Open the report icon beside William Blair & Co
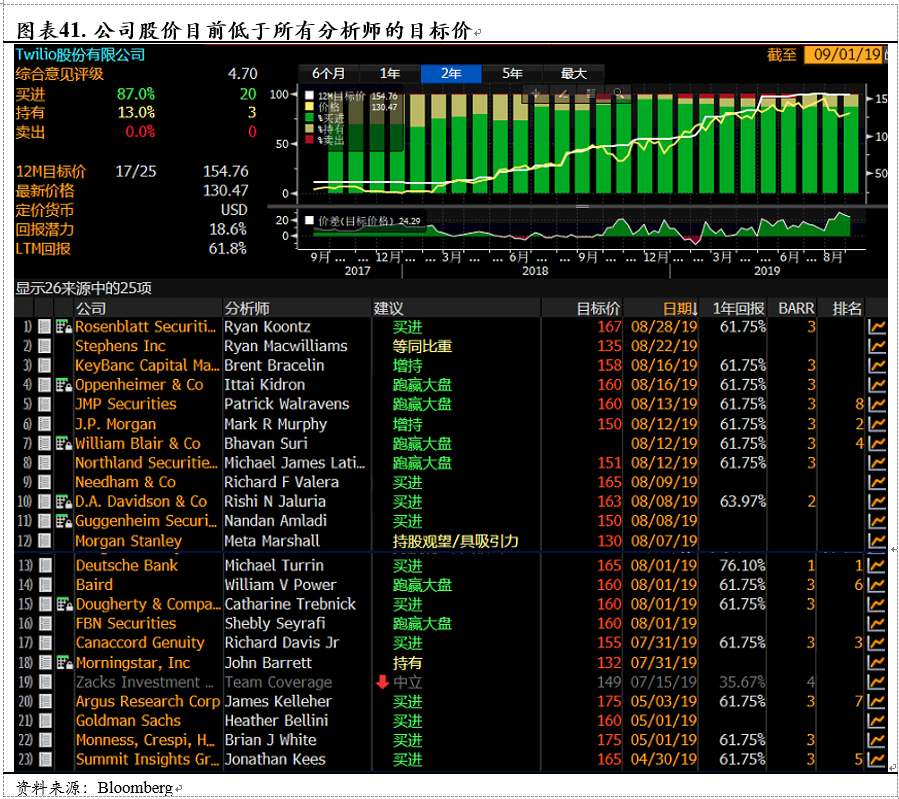Image resolution: width=899 pixels, height=799 pixels. pyautogui.click(x=64, y=444)
